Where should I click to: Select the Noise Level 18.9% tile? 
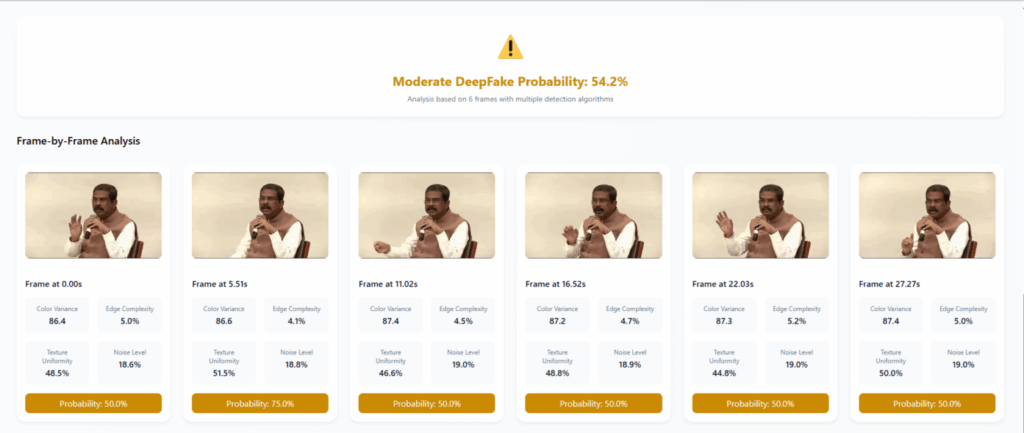click(x=630, y=362)
